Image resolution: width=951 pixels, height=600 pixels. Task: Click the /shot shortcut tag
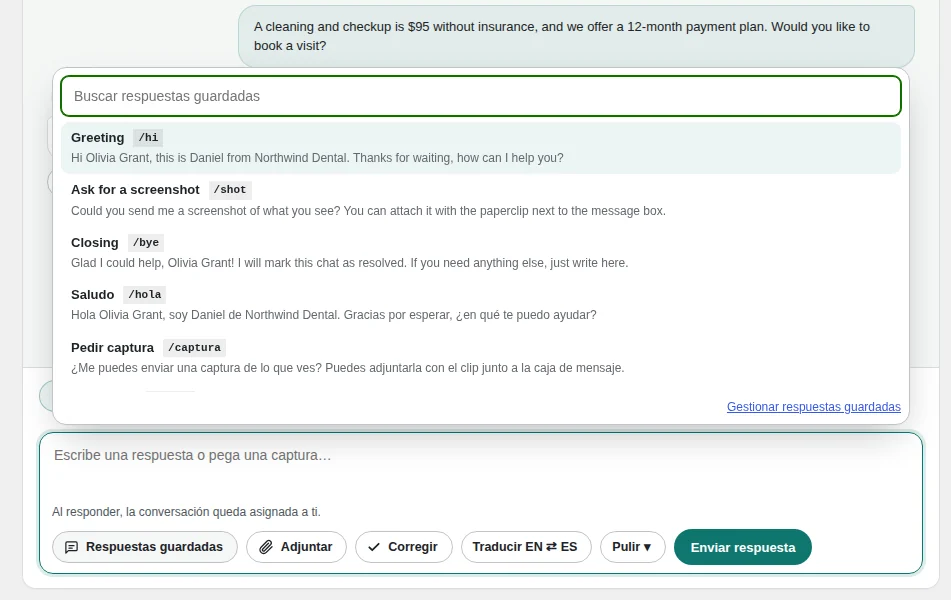coord(230,190)
